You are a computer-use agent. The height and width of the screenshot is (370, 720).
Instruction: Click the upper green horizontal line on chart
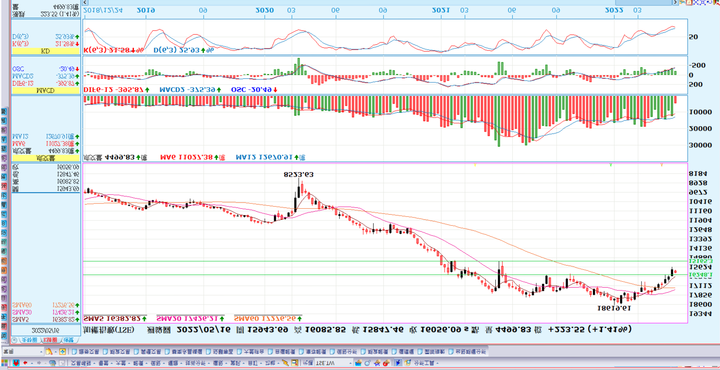tap(385, 261)
